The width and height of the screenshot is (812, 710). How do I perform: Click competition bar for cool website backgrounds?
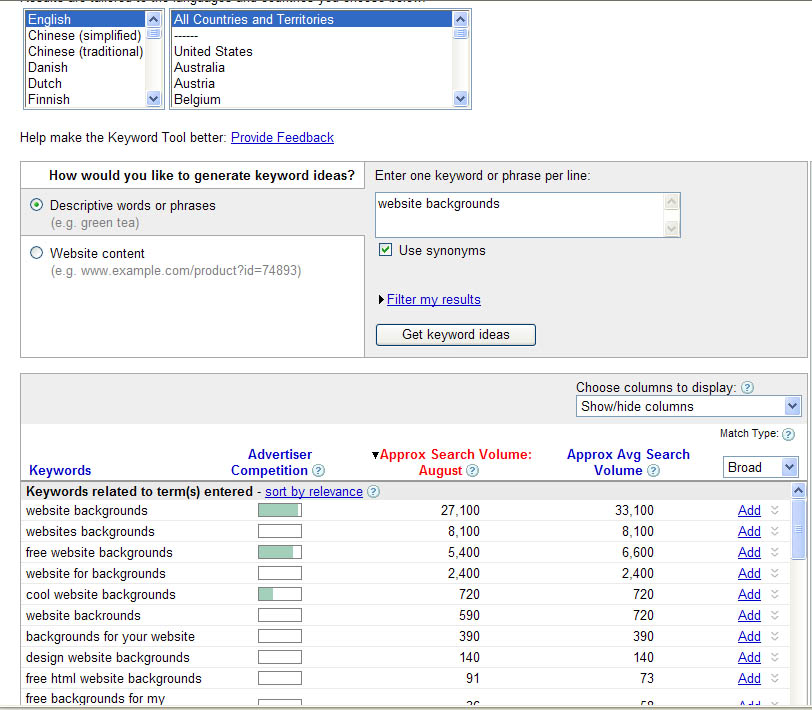[279, 595]
